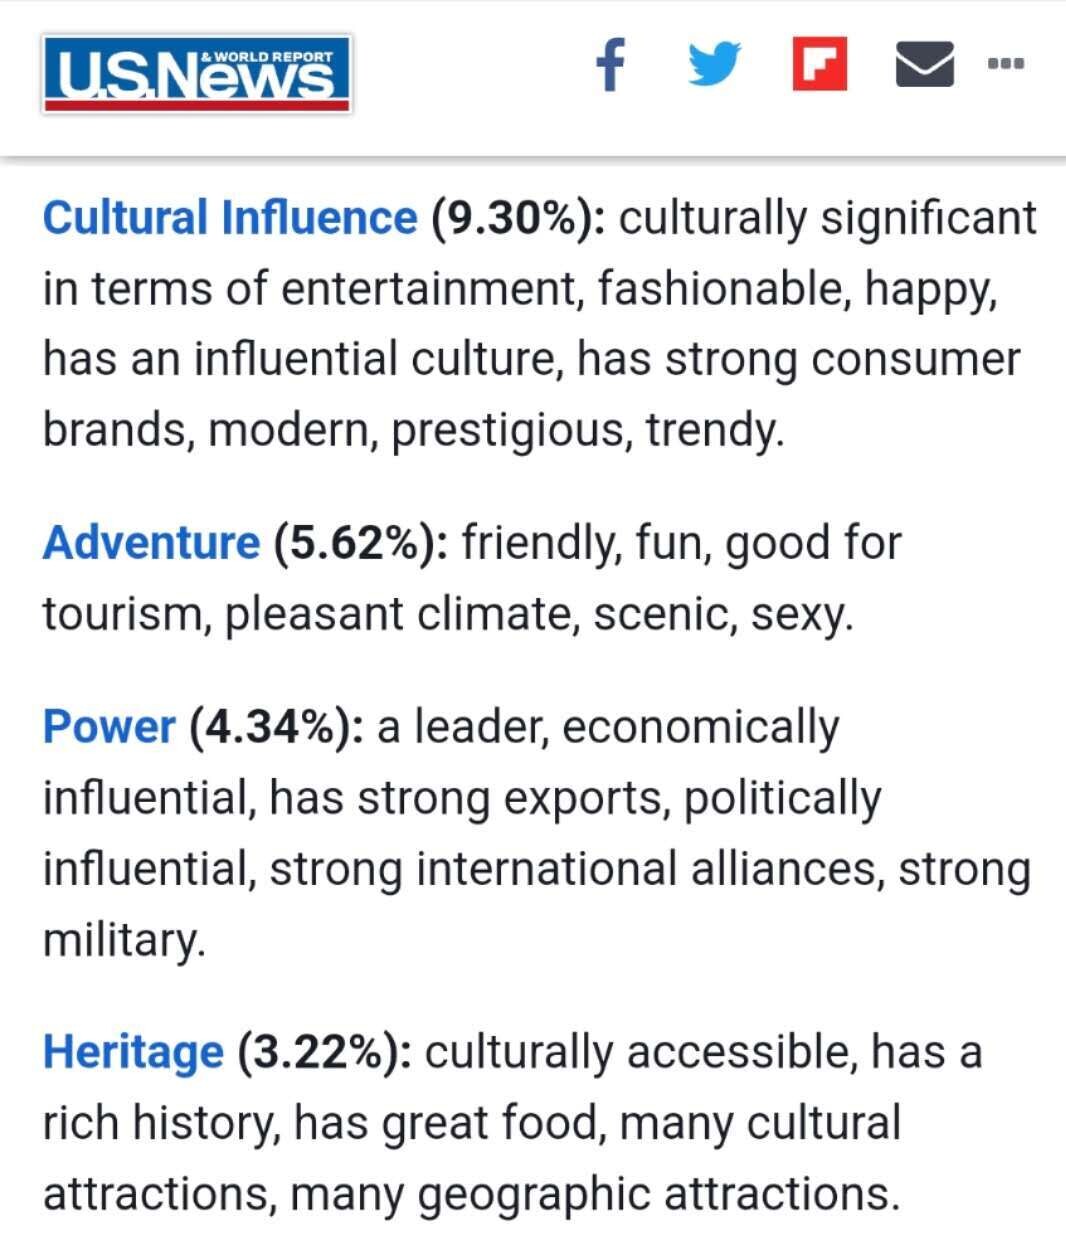
Task: Click the word 'military' in Power description
Action: [120, 940]
